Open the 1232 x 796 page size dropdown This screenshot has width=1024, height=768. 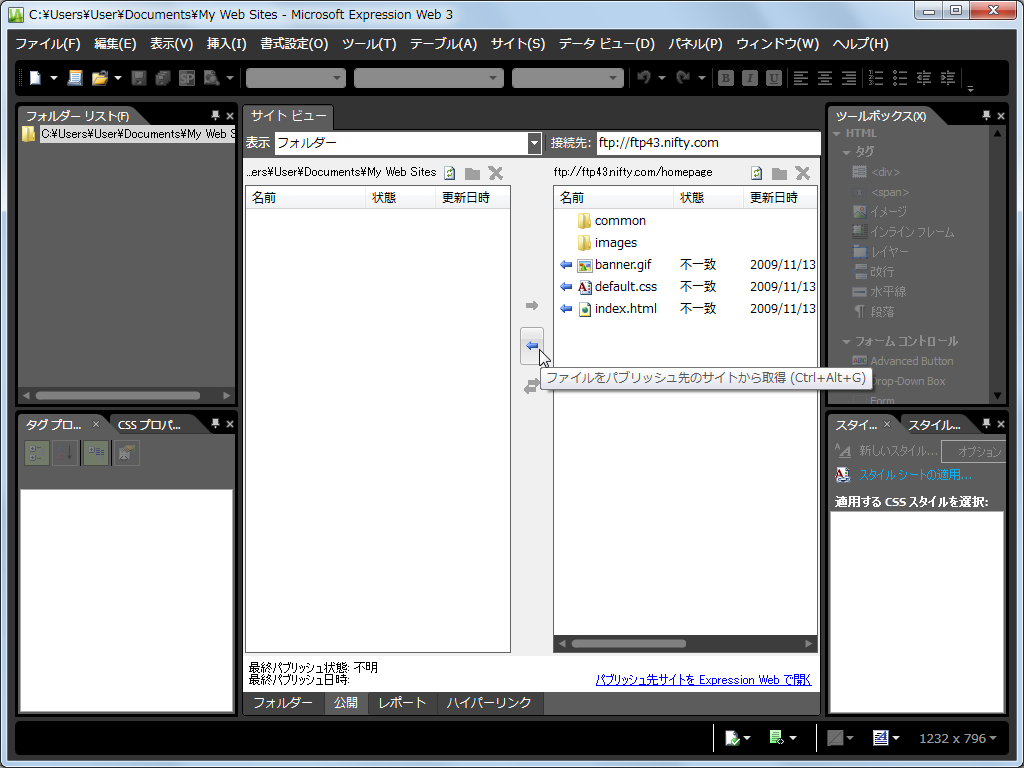957,739
